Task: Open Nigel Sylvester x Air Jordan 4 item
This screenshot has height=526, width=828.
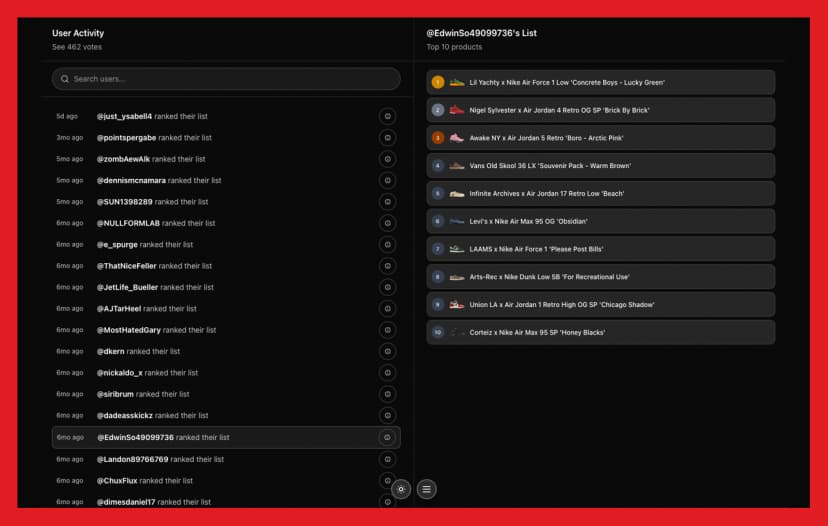Action: click(601, 110)
